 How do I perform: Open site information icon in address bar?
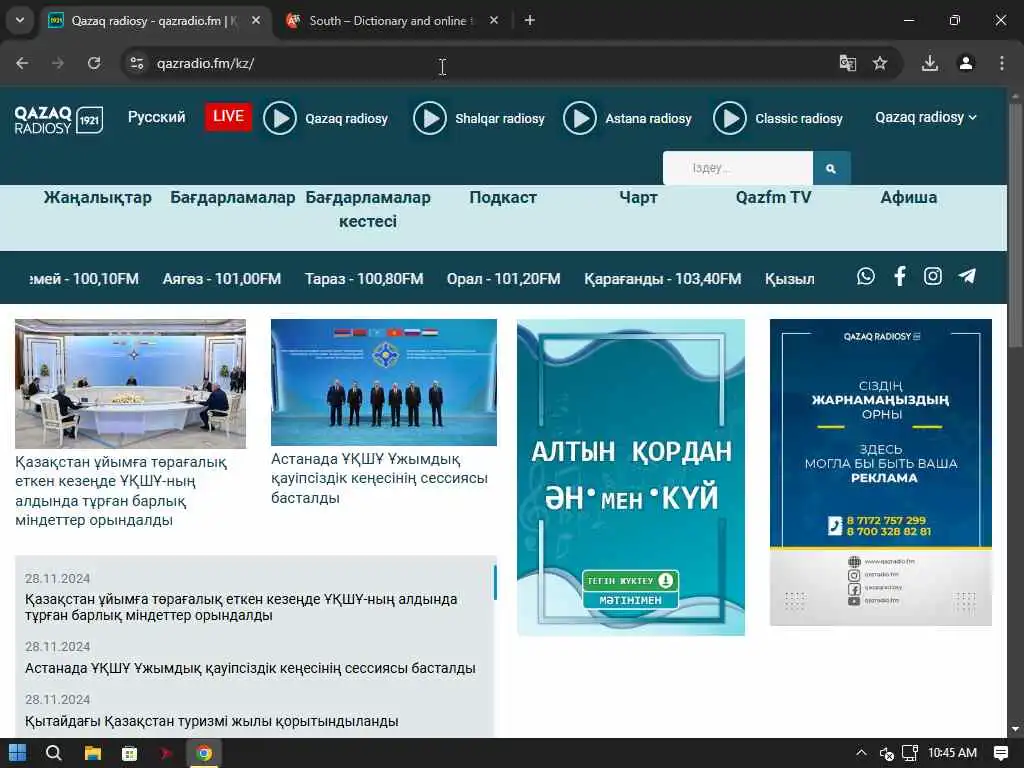click(x=136, y=63)
